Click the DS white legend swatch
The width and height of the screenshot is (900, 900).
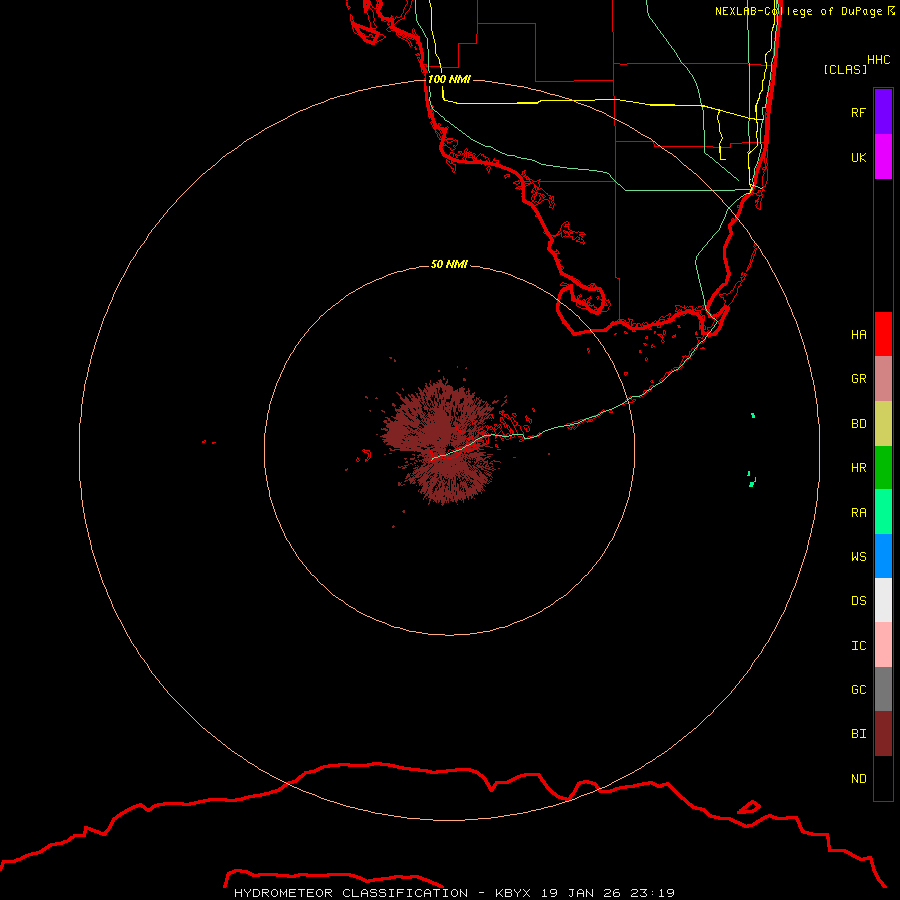883,600
